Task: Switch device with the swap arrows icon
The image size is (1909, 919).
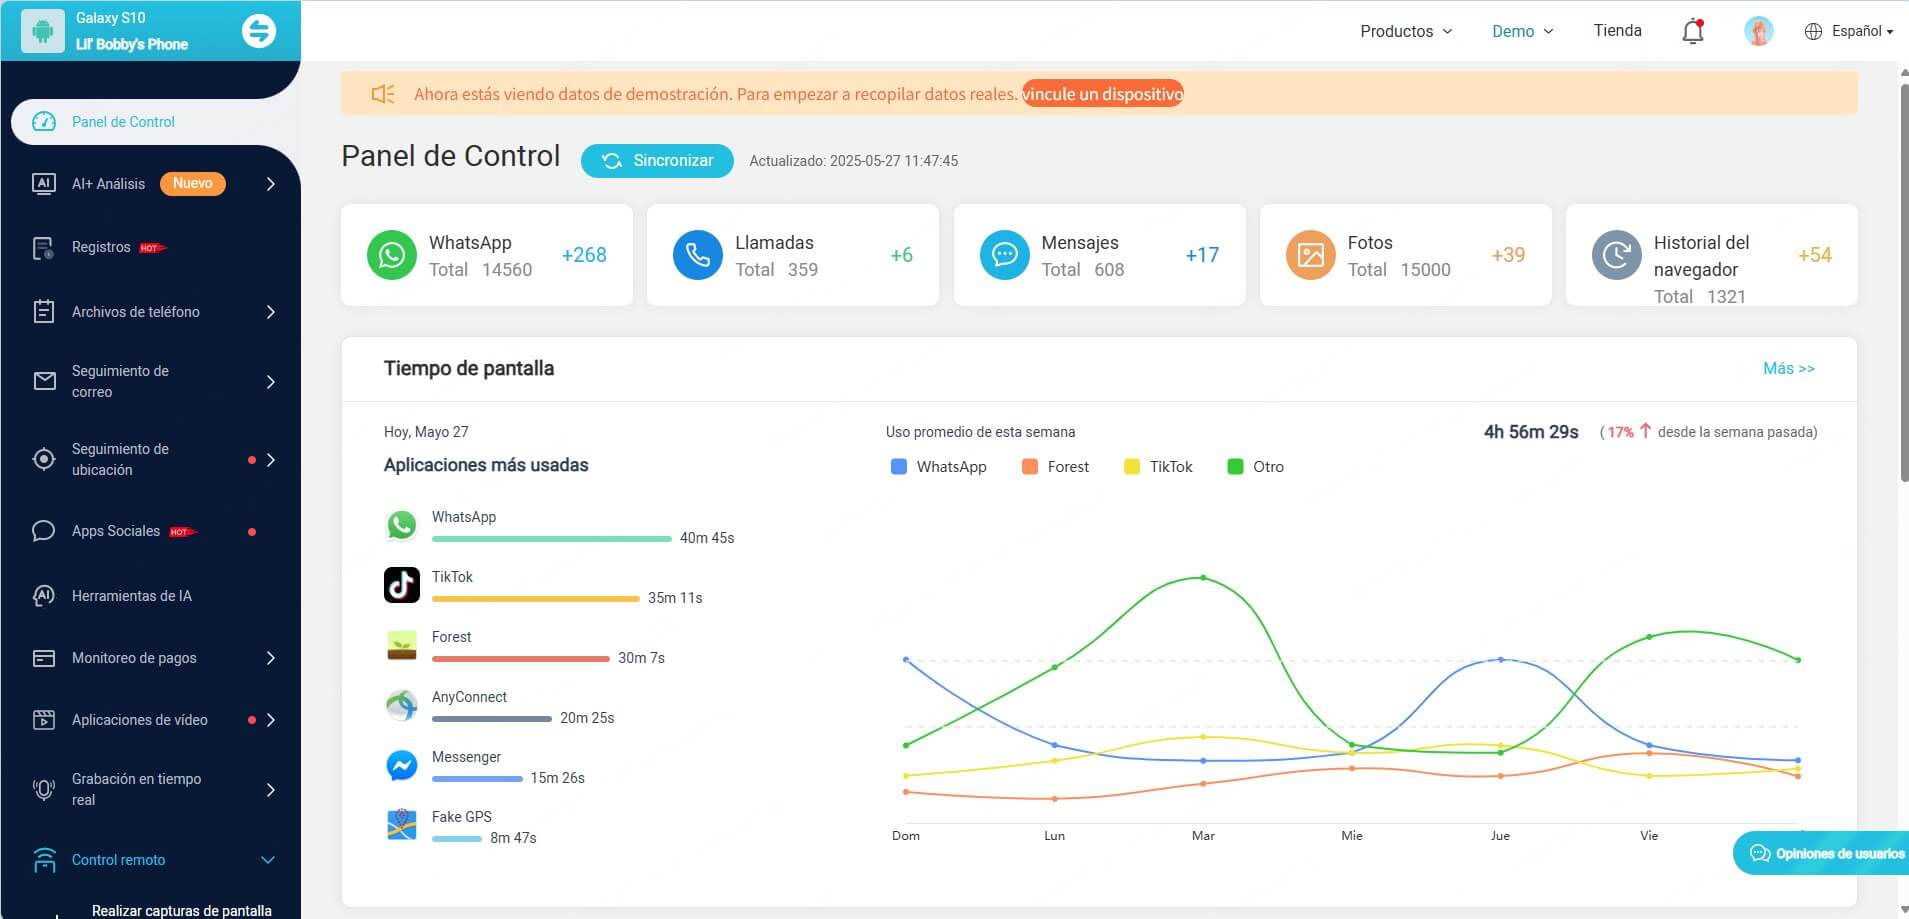Action: coord(259,31)
